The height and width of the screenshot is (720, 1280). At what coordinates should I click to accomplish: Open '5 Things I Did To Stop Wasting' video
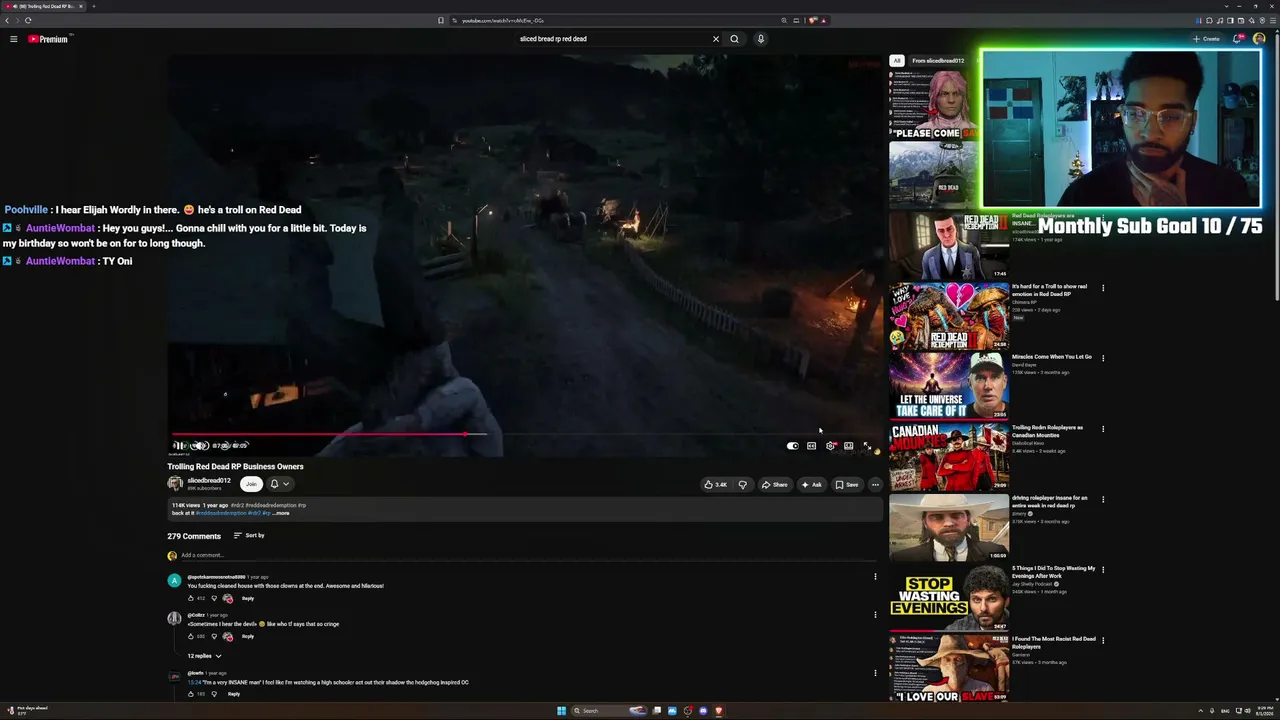point(1053,572)
